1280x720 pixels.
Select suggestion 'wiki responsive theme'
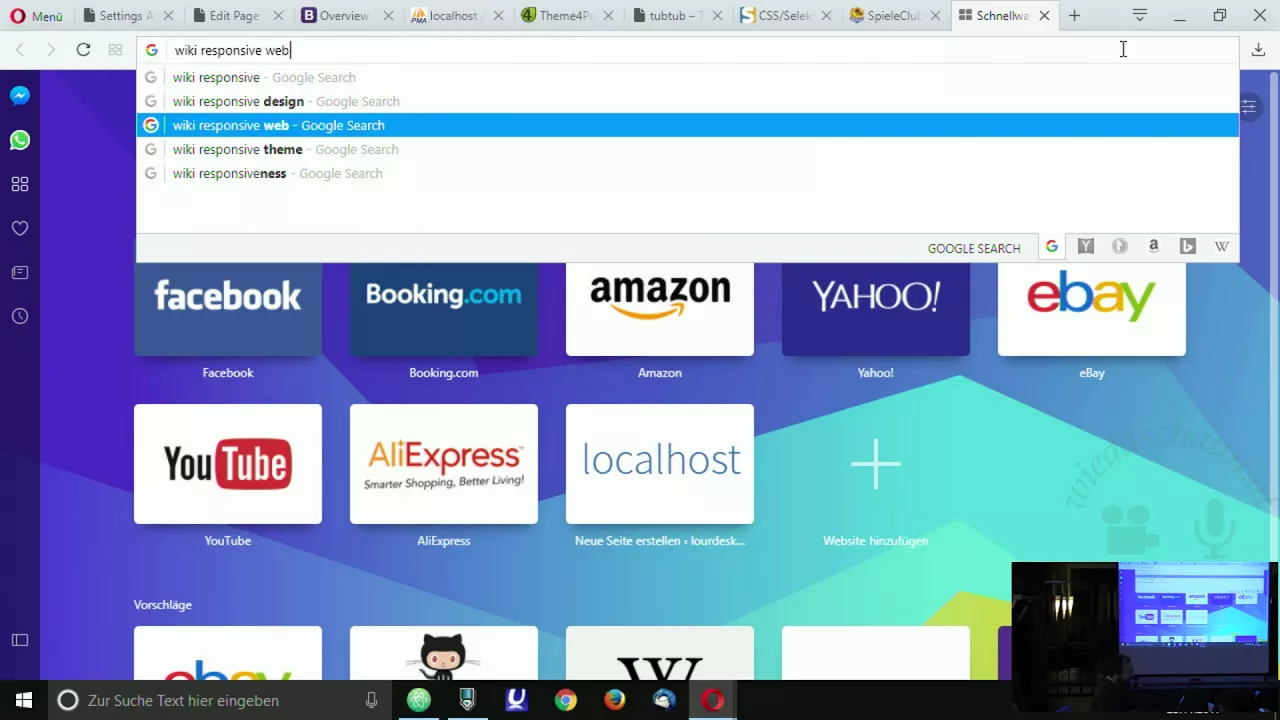tap(687, 149)
